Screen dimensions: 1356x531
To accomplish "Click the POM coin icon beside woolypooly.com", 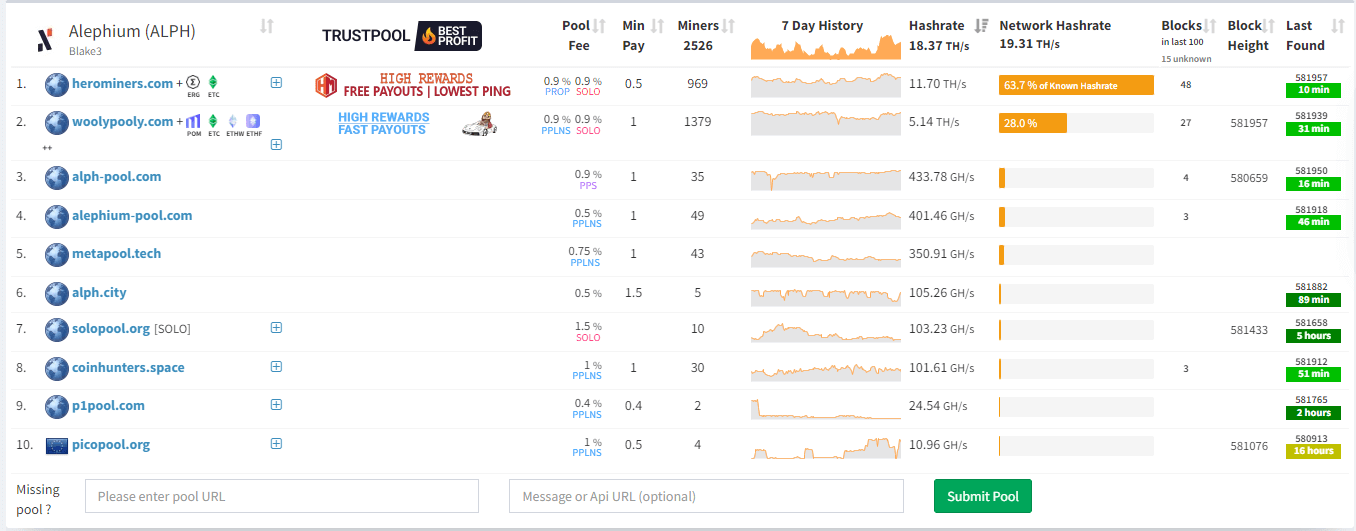I will tap(194, 121).
